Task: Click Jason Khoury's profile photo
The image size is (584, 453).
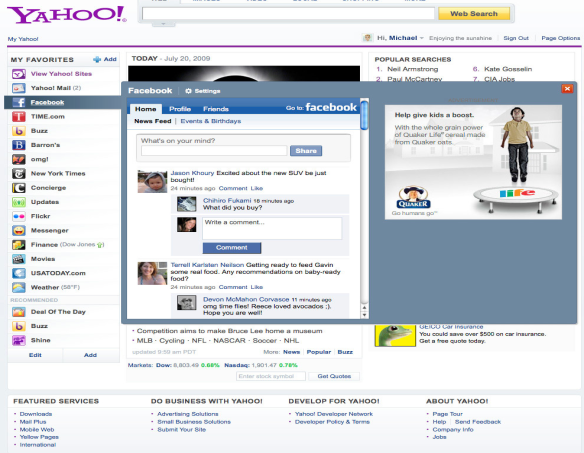Action: 152,181
